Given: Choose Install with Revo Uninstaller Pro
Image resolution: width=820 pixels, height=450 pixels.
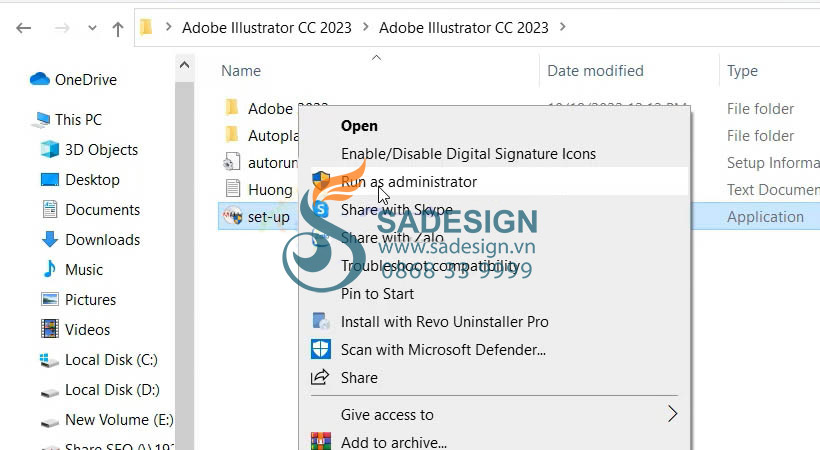Looking at the screenshot, I should pyautogui.click(x=445, y=322).
